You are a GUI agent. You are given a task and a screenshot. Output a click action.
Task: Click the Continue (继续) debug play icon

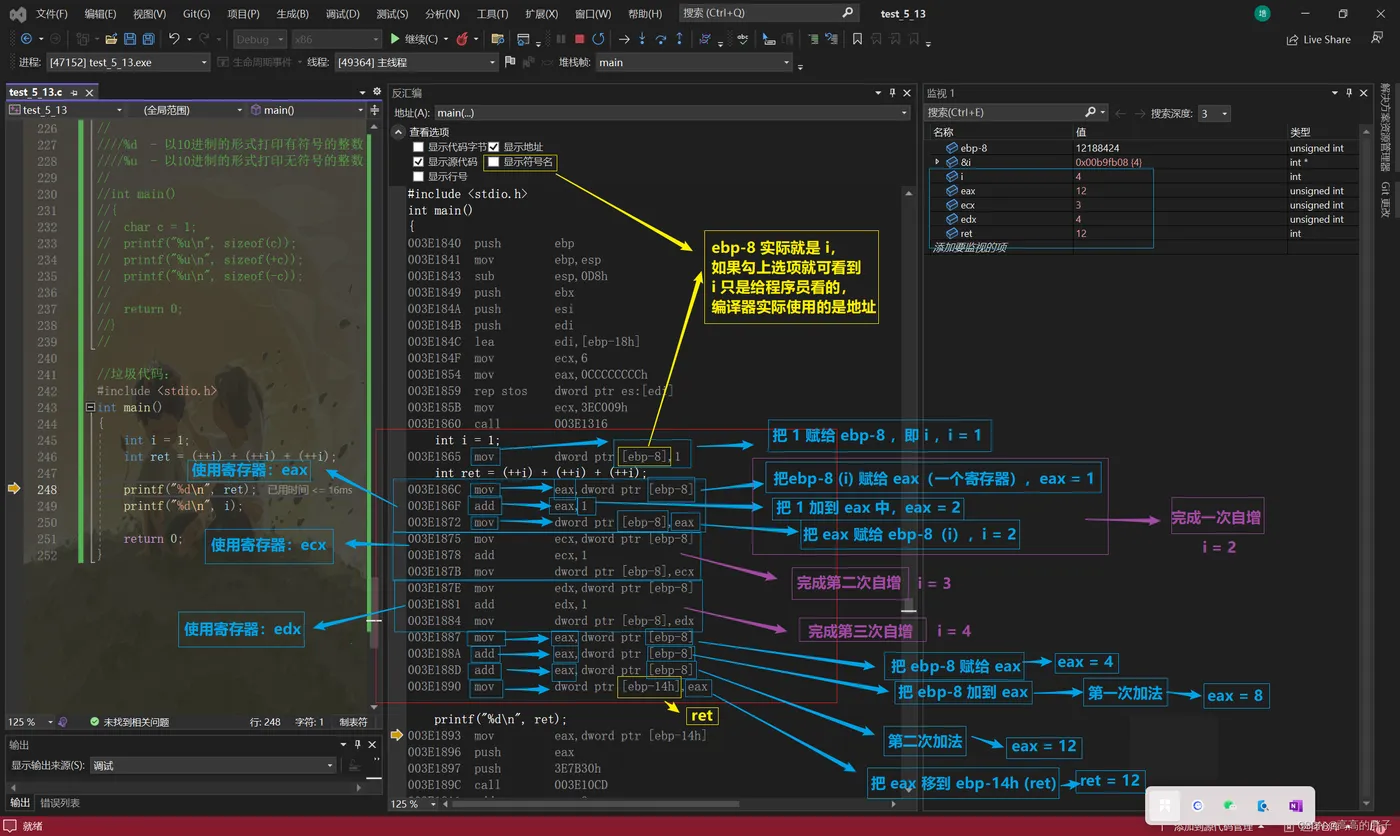point(395,39)
